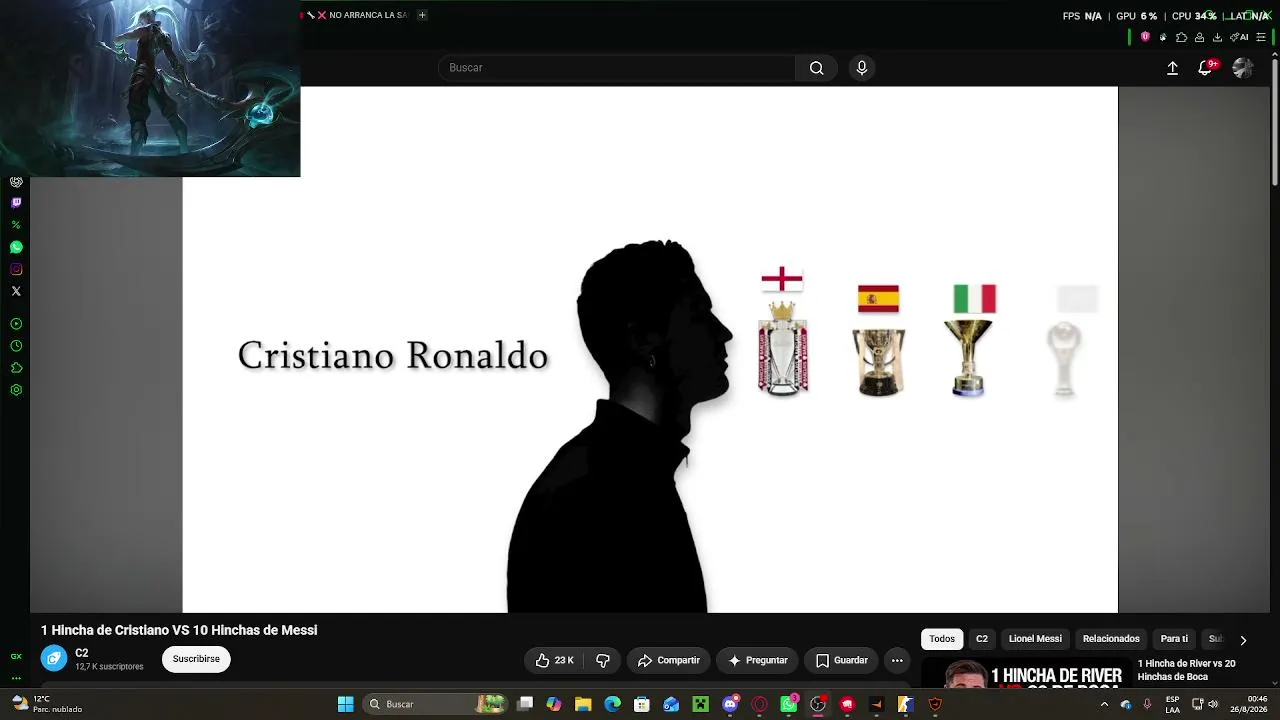Select the 'Todos' filter chip
Screen dimensions: 1280x720
pos(942,639)
